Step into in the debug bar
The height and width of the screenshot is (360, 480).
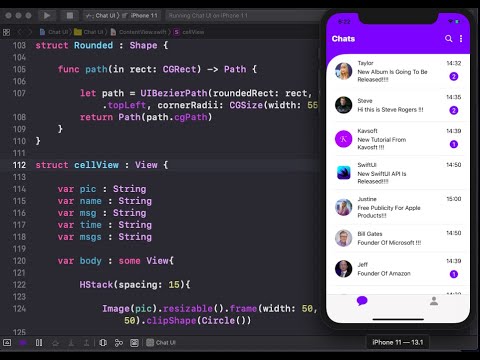71,343
